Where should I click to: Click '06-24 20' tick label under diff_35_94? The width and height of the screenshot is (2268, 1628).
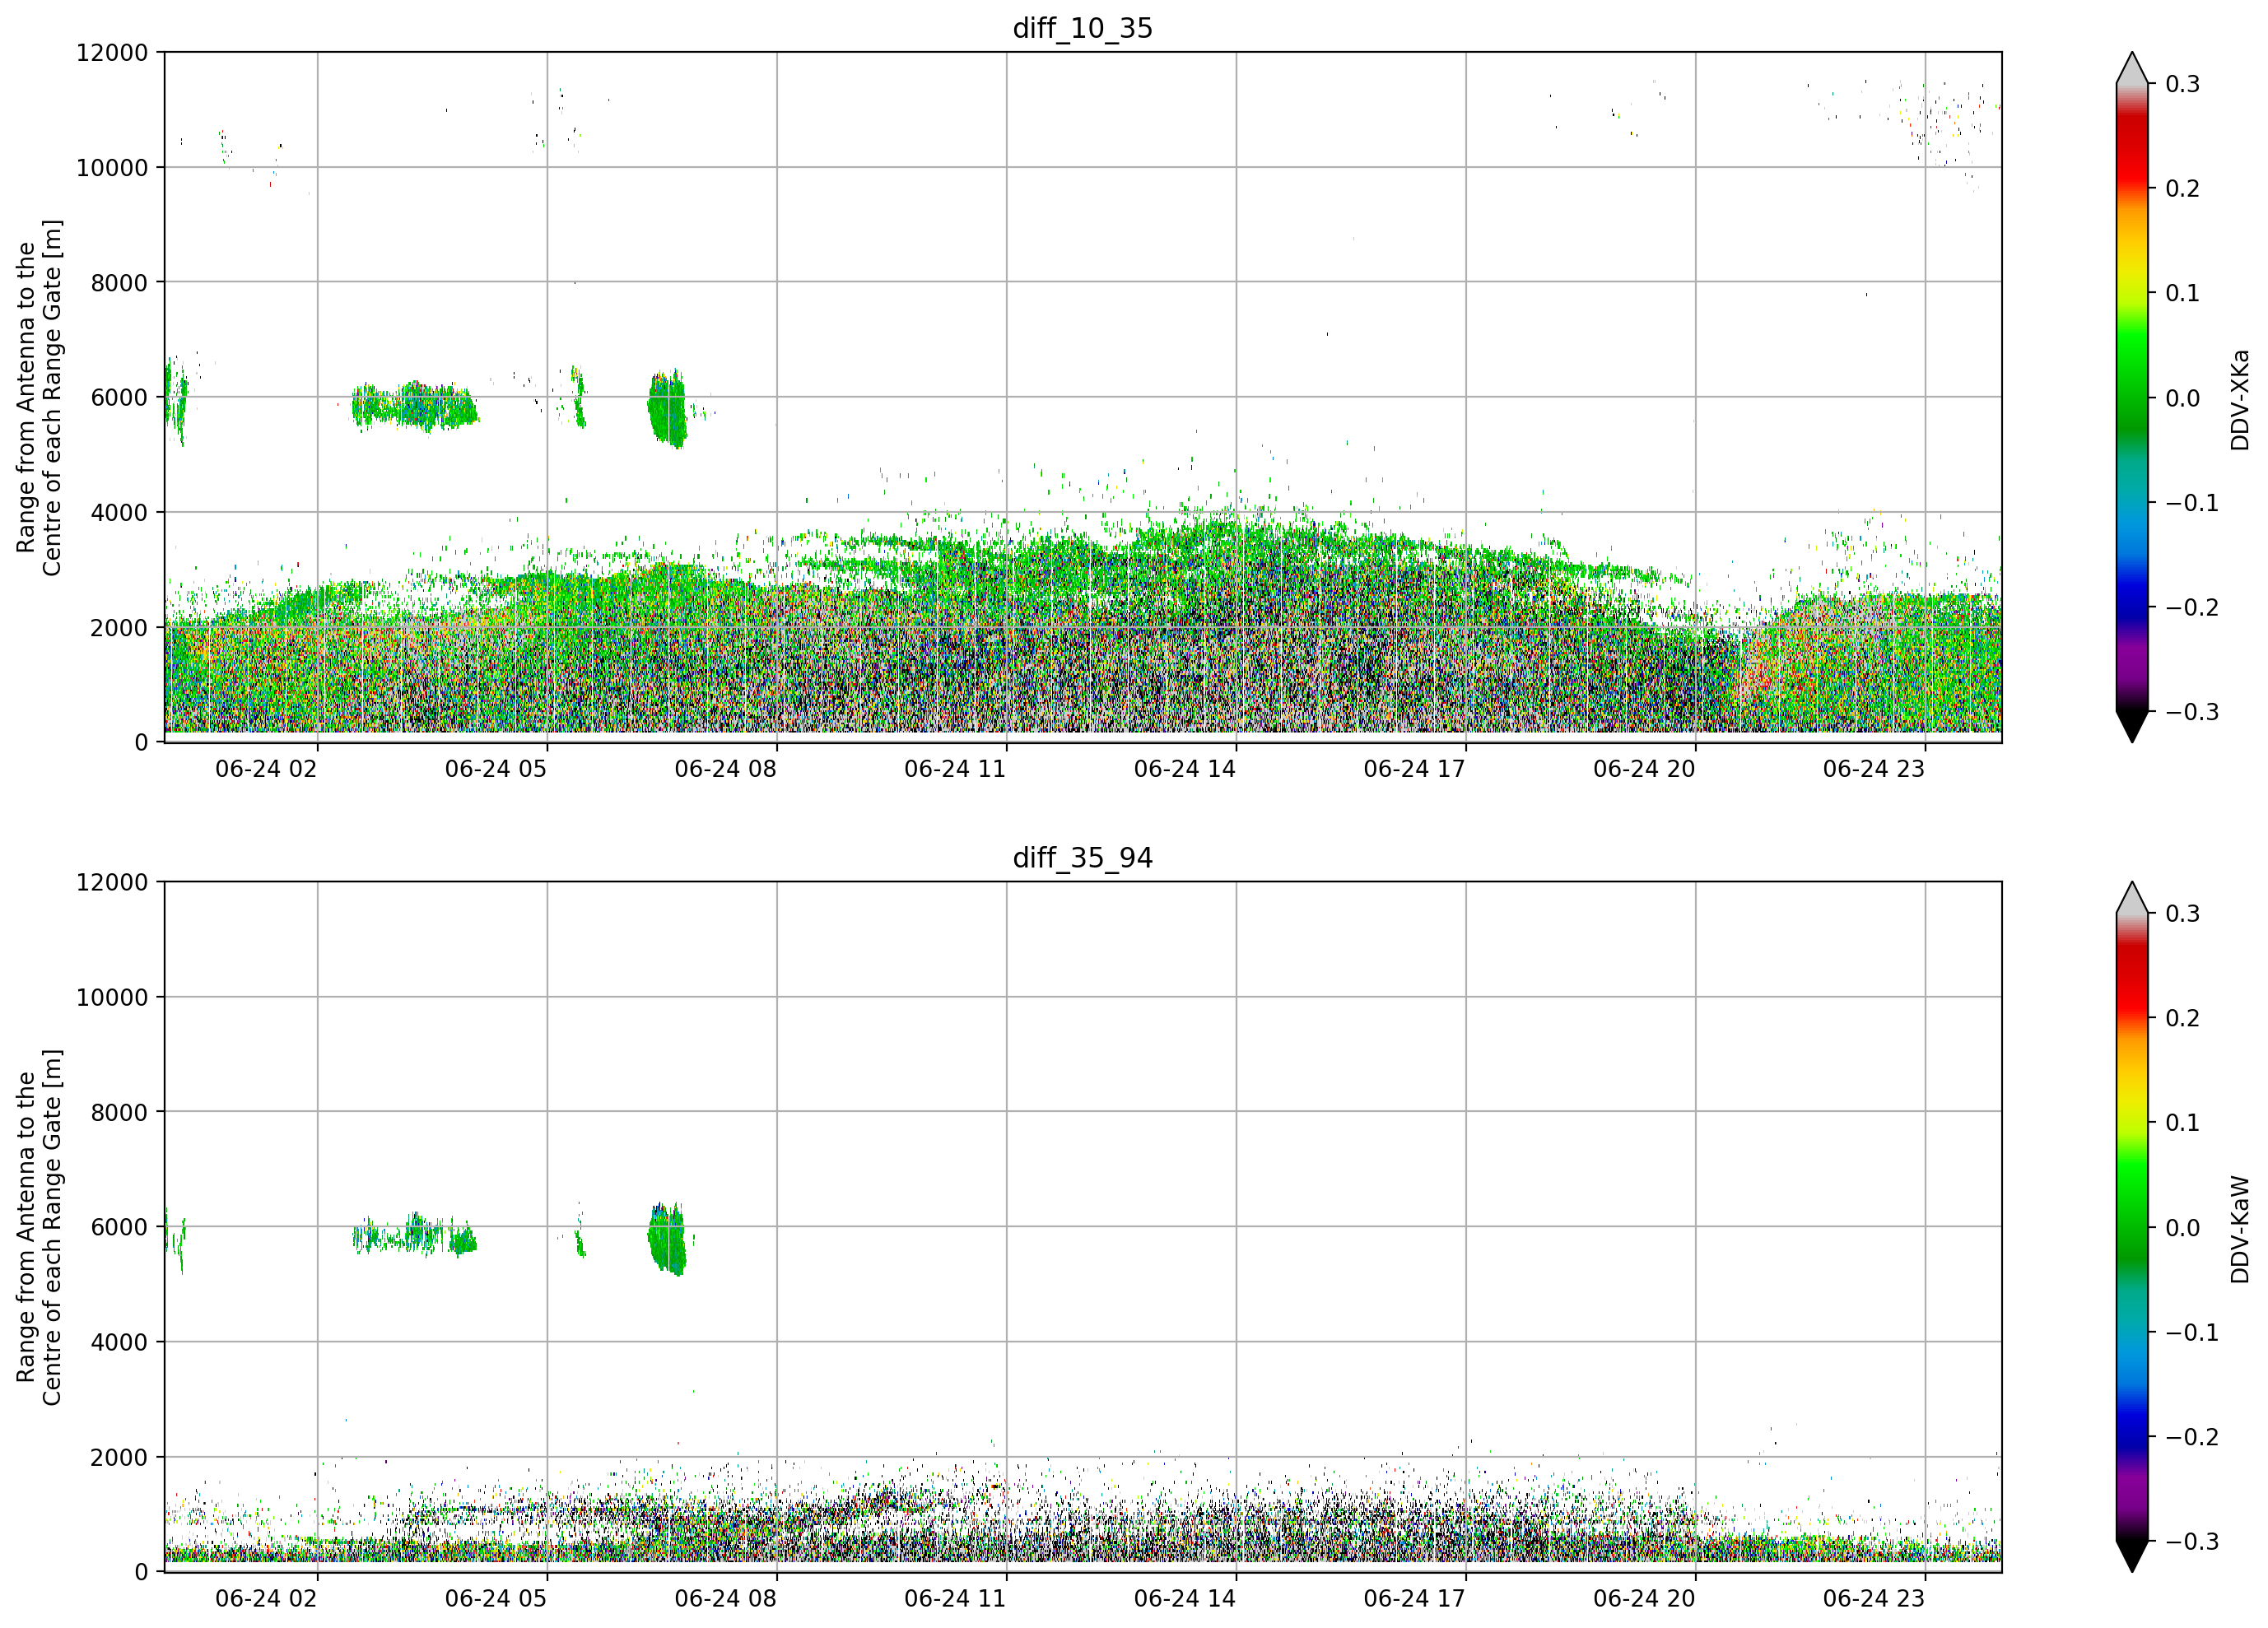coord(1645,1599)
